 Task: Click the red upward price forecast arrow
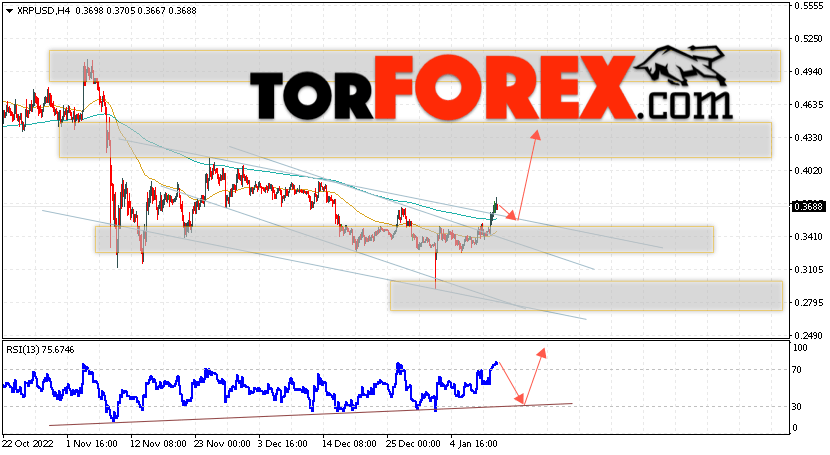coord(528,175)
